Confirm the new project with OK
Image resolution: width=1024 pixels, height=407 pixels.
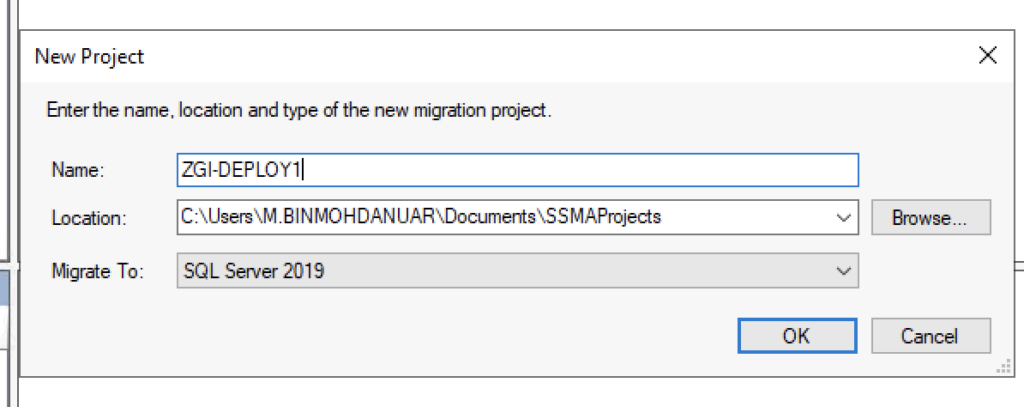(797, 336)
